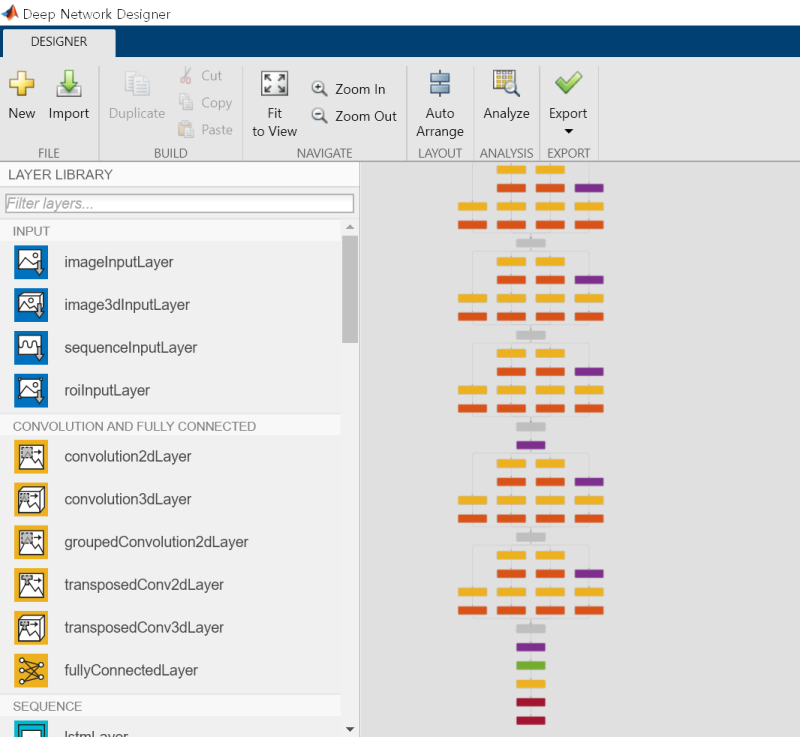Click the Auto Arrange icon

pyautogui.click(x=440, y=83)
